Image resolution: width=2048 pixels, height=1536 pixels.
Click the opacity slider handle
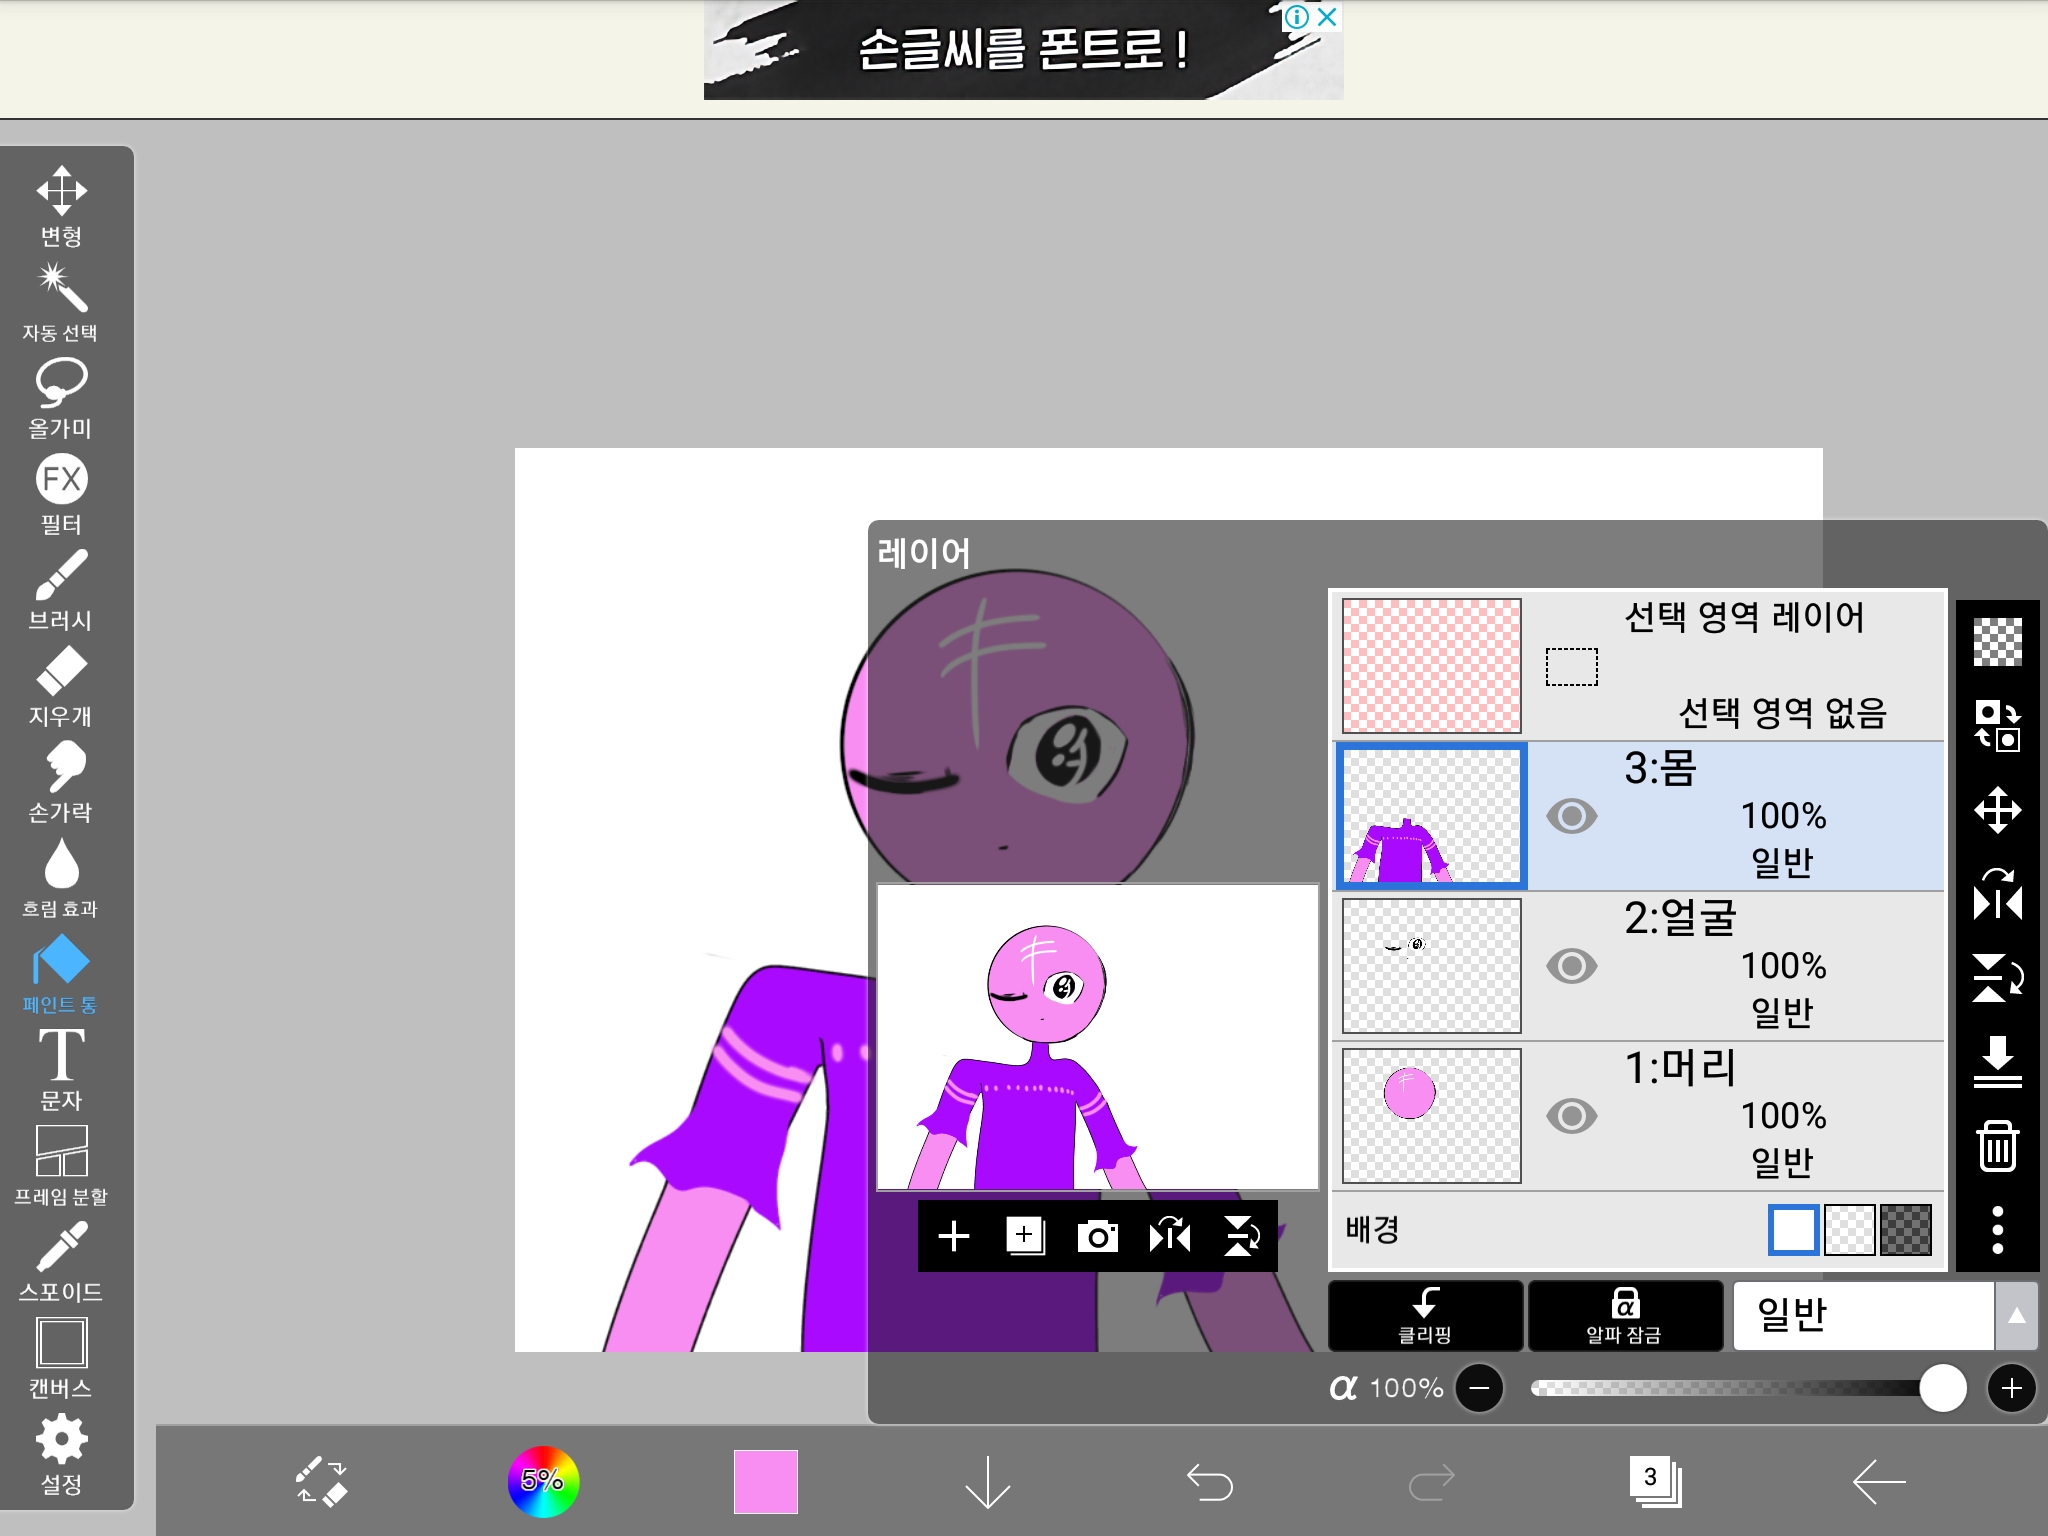point(1943,1388)
